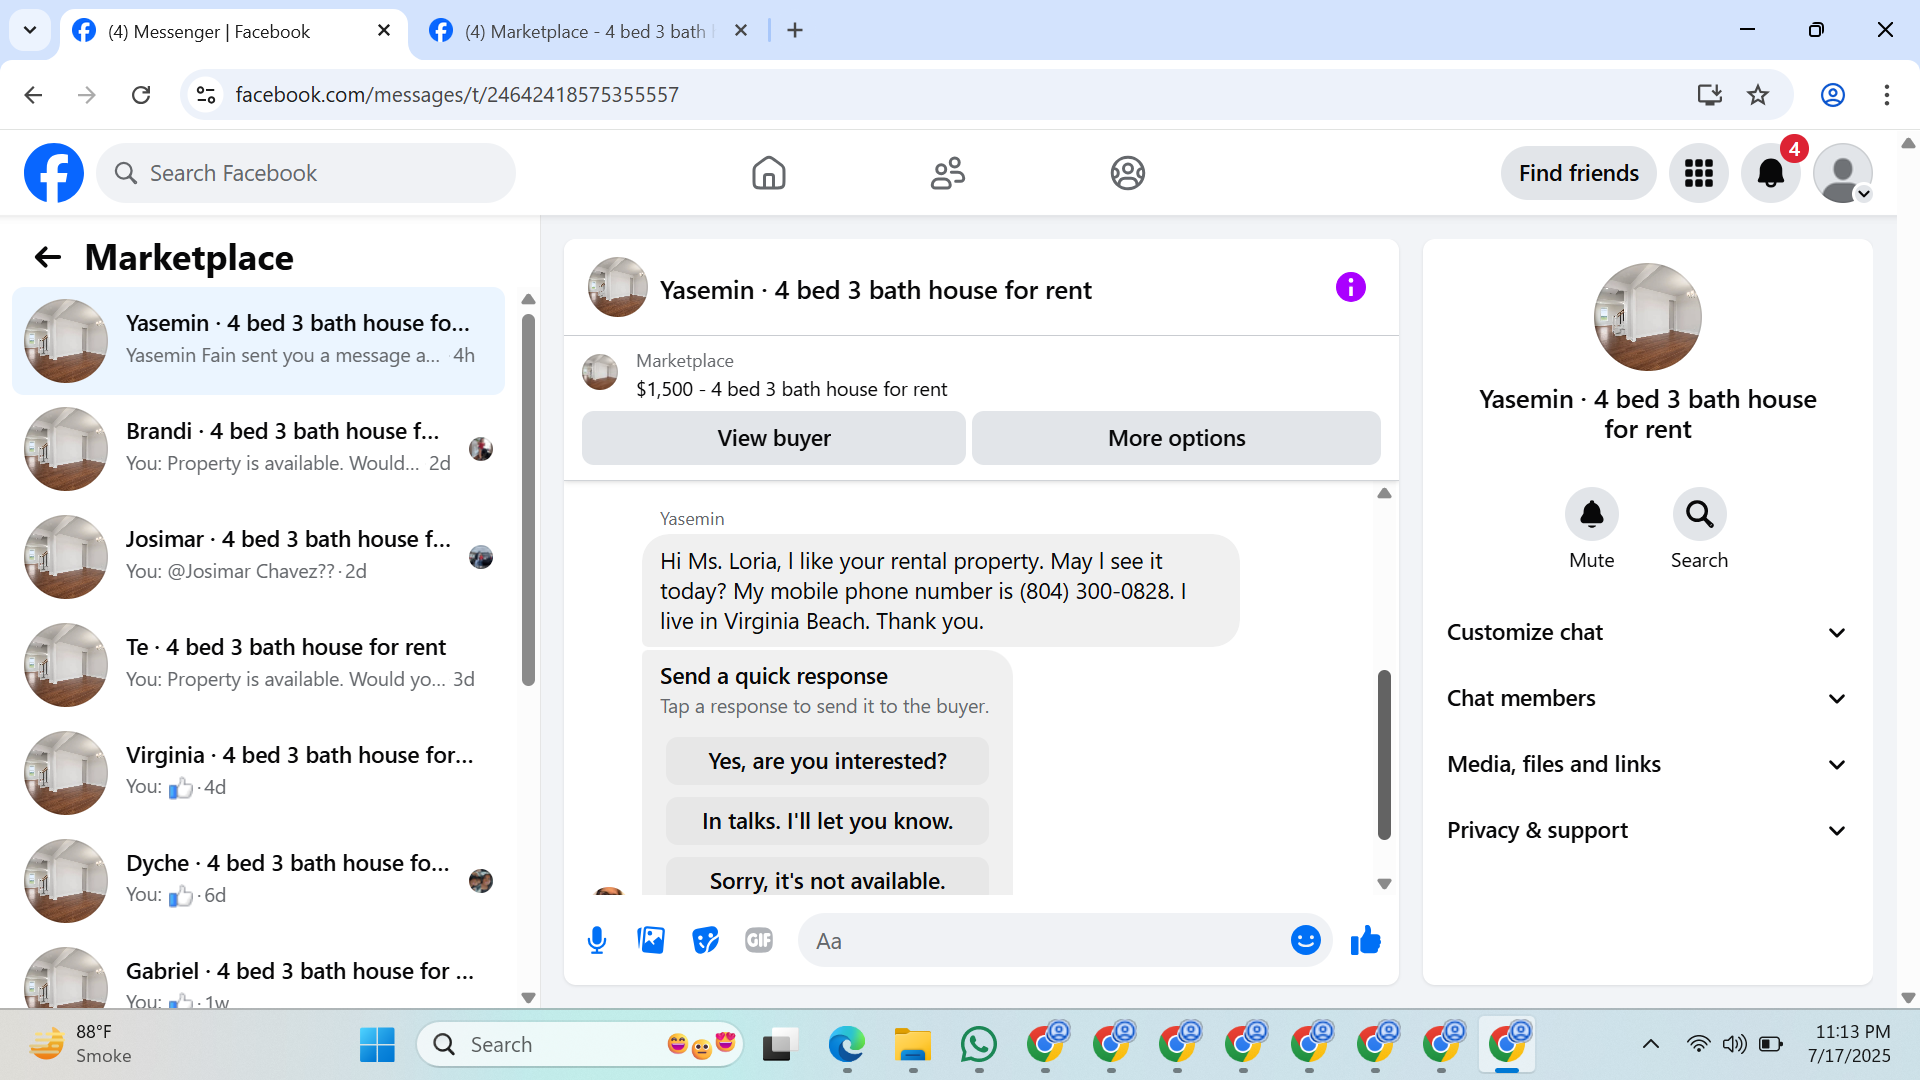1920x1080 pixels.
Task: Choose a sticker with the sticker icon
Action: point(705,941)
